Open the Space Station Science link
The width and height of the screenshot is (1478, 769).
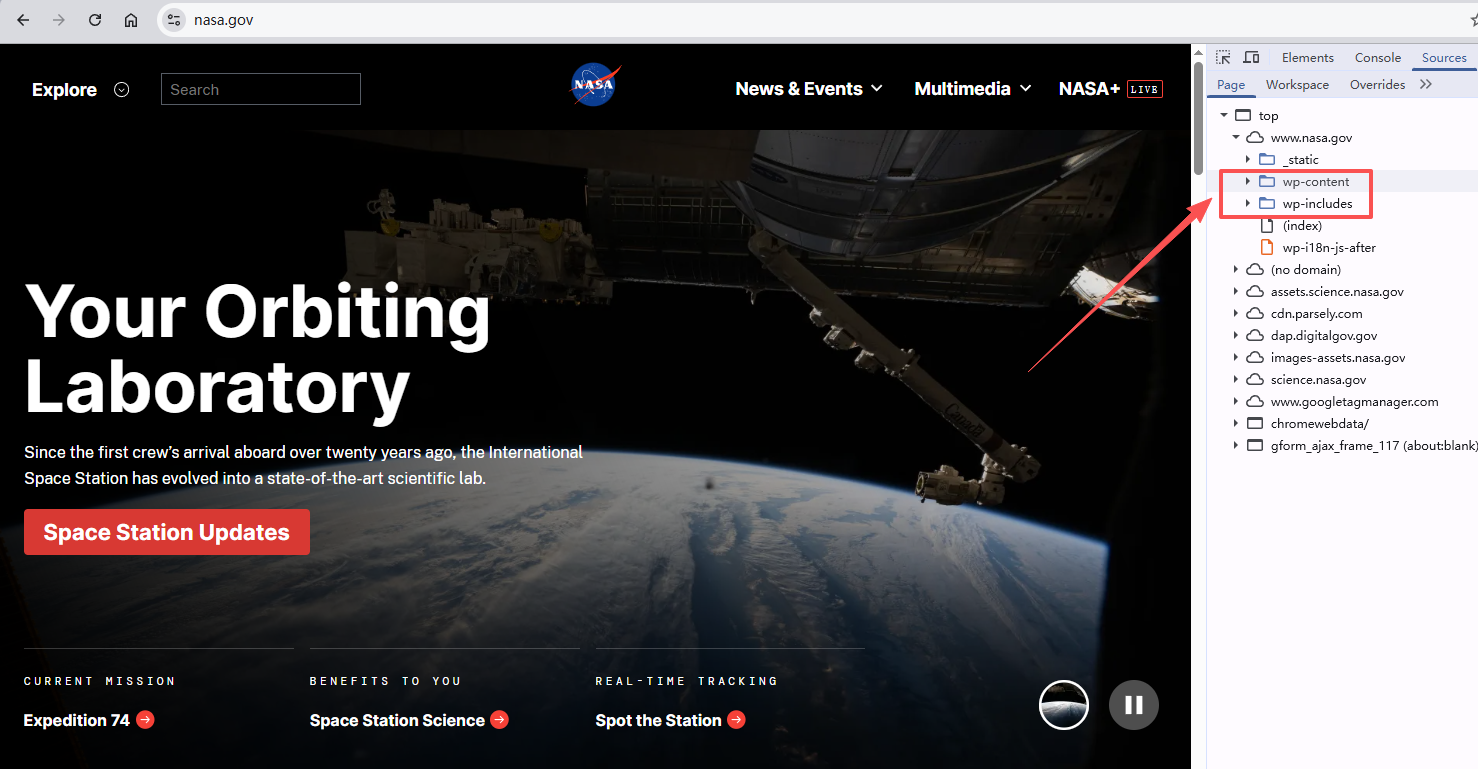[397, 720]
